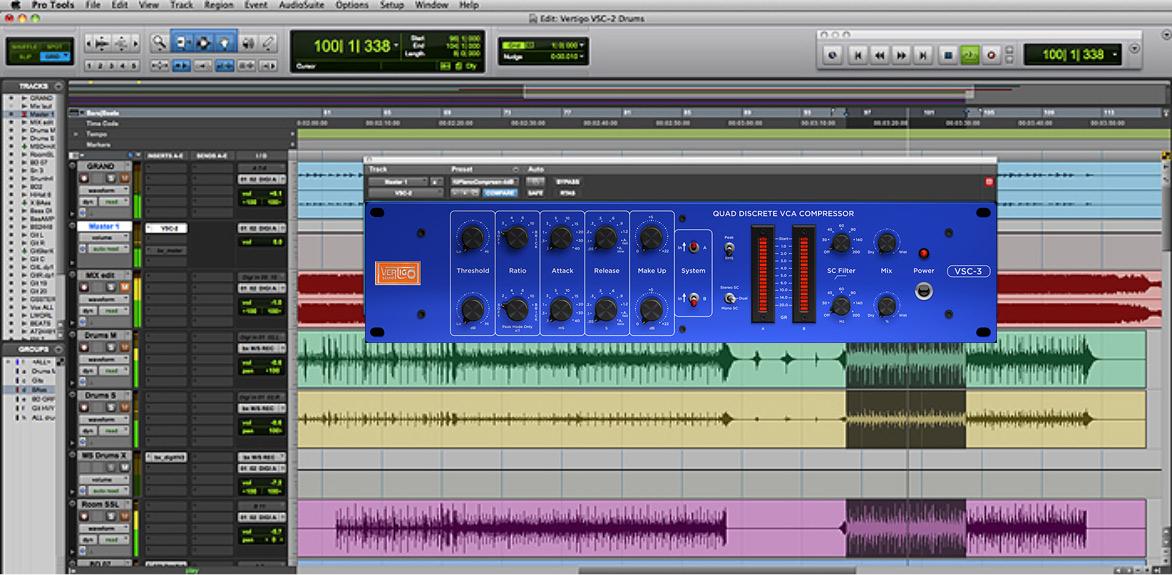The height and width of the screenshot is (575, 1172).
Task: Open main counter format dropdown arrow
Action: (x=395, y=46)
